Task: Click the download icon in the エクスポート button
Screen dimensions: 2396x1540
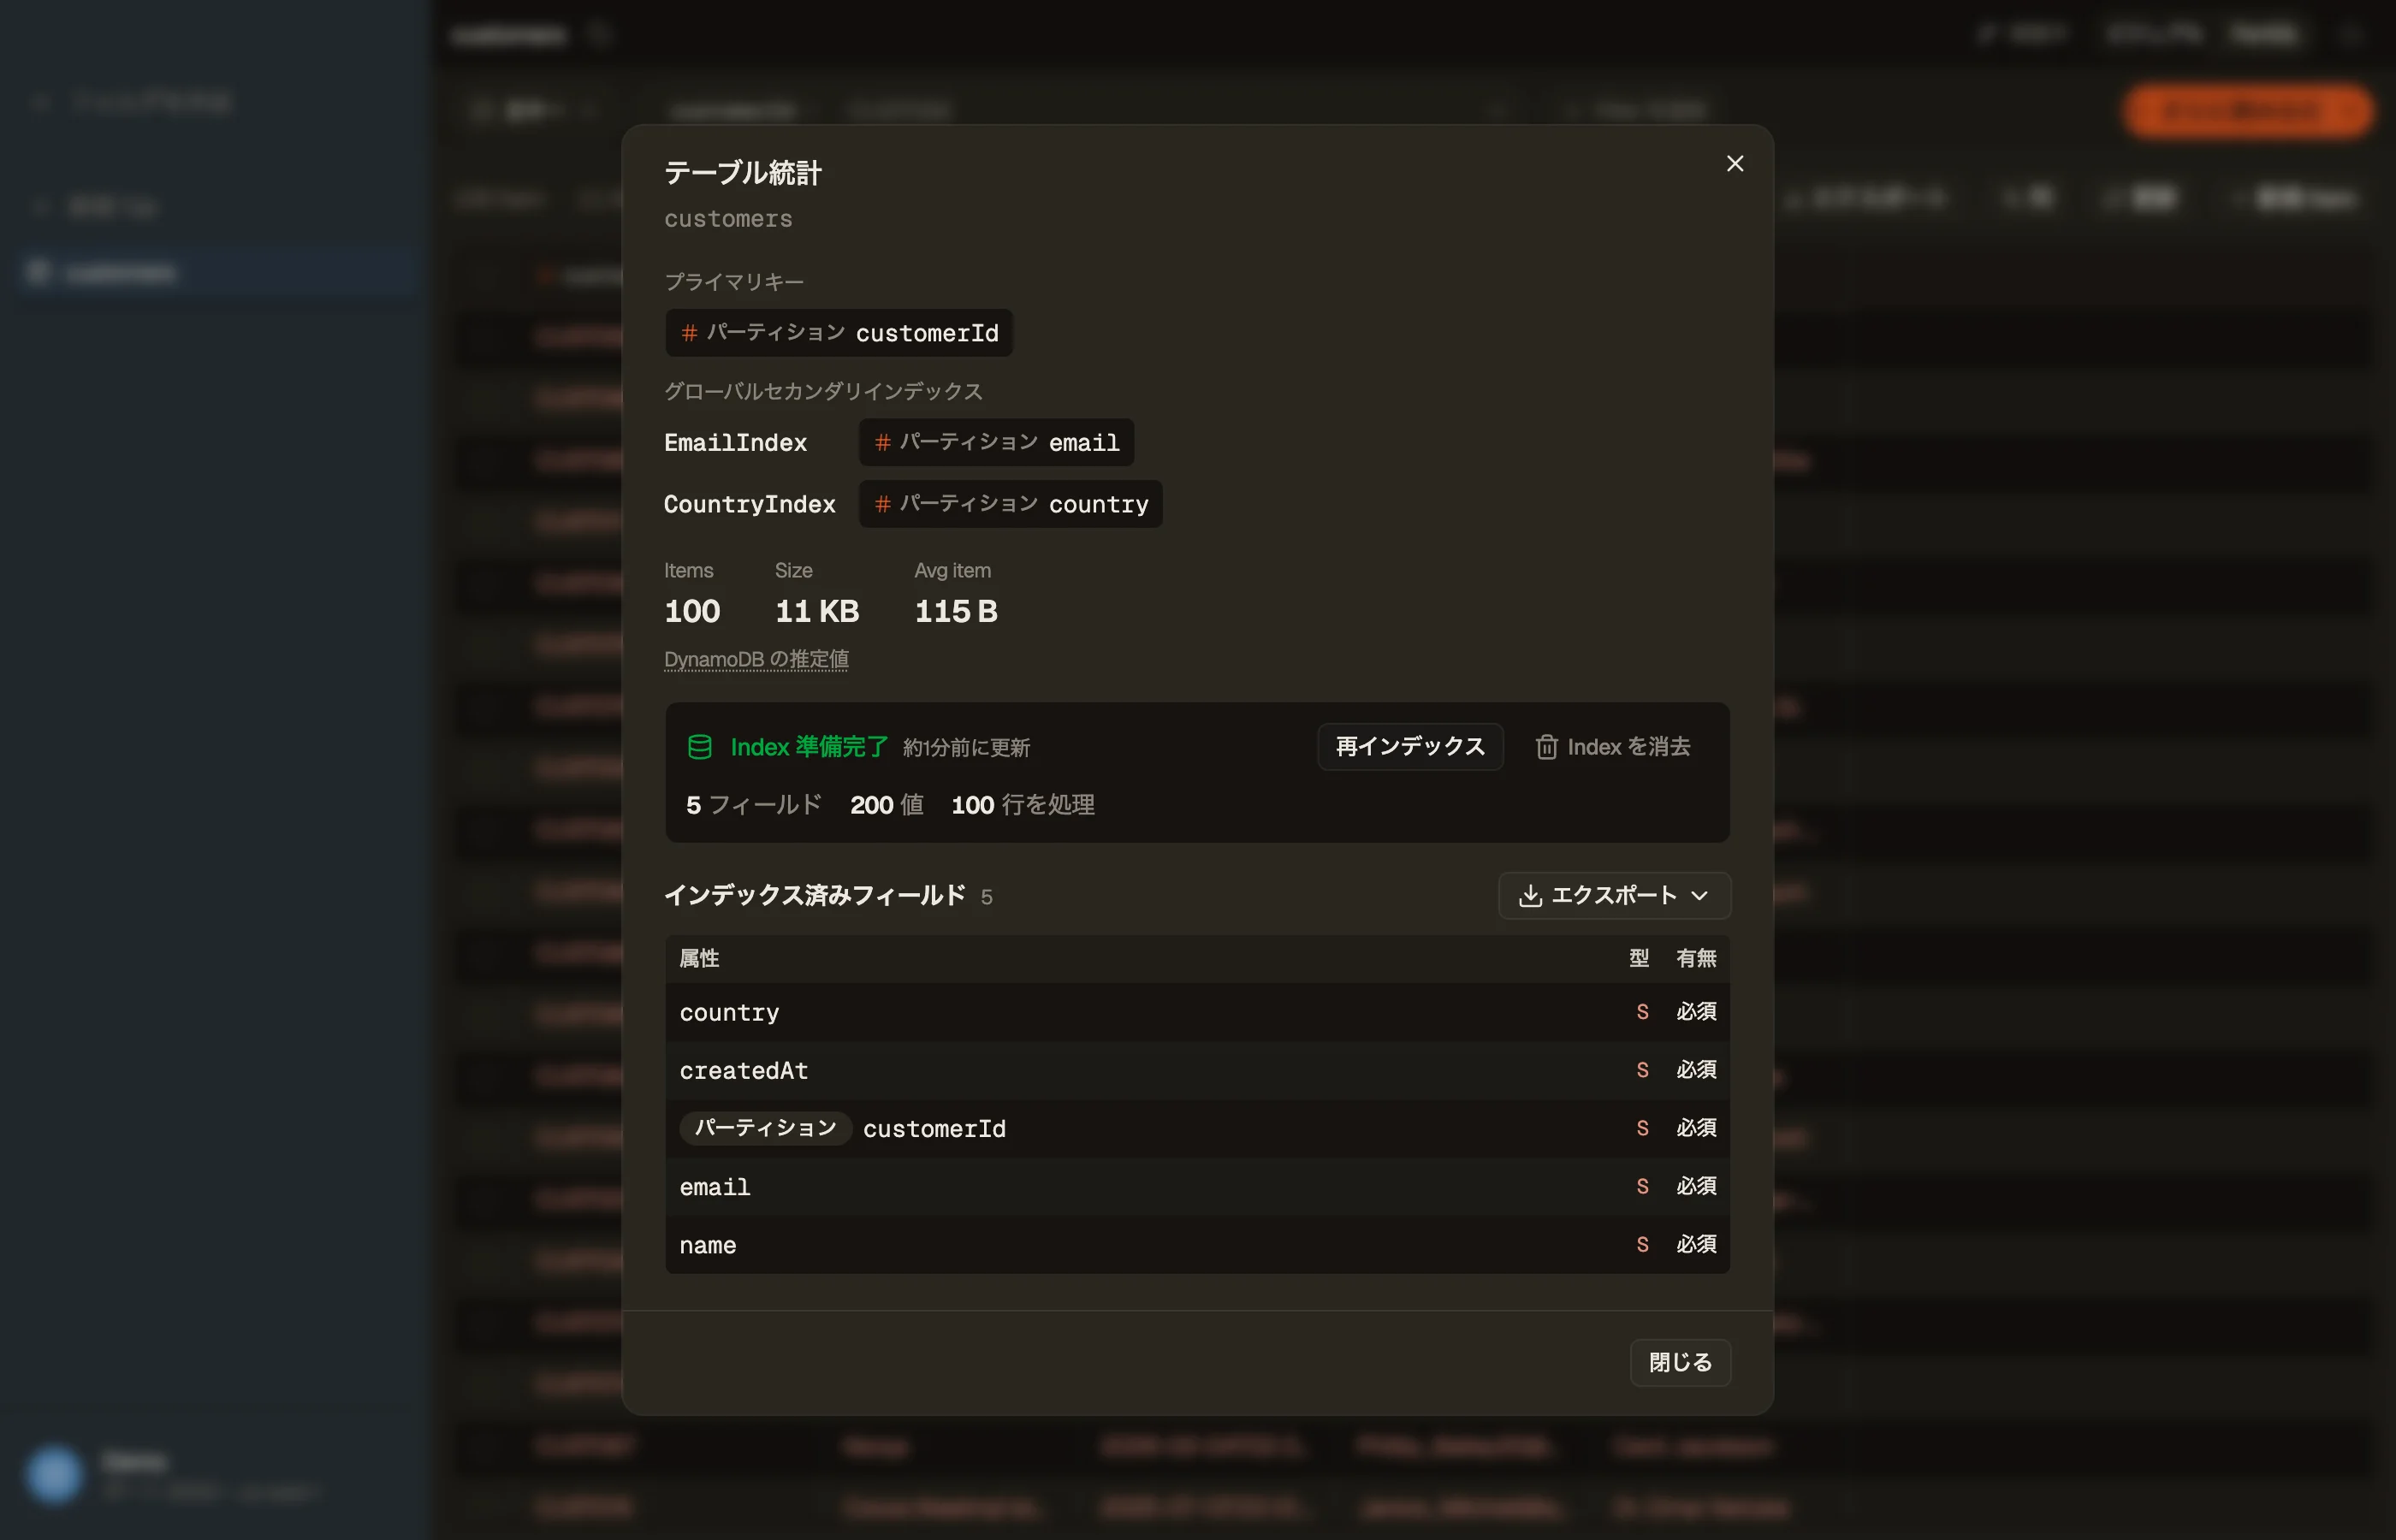Action: pos(1530,896)
